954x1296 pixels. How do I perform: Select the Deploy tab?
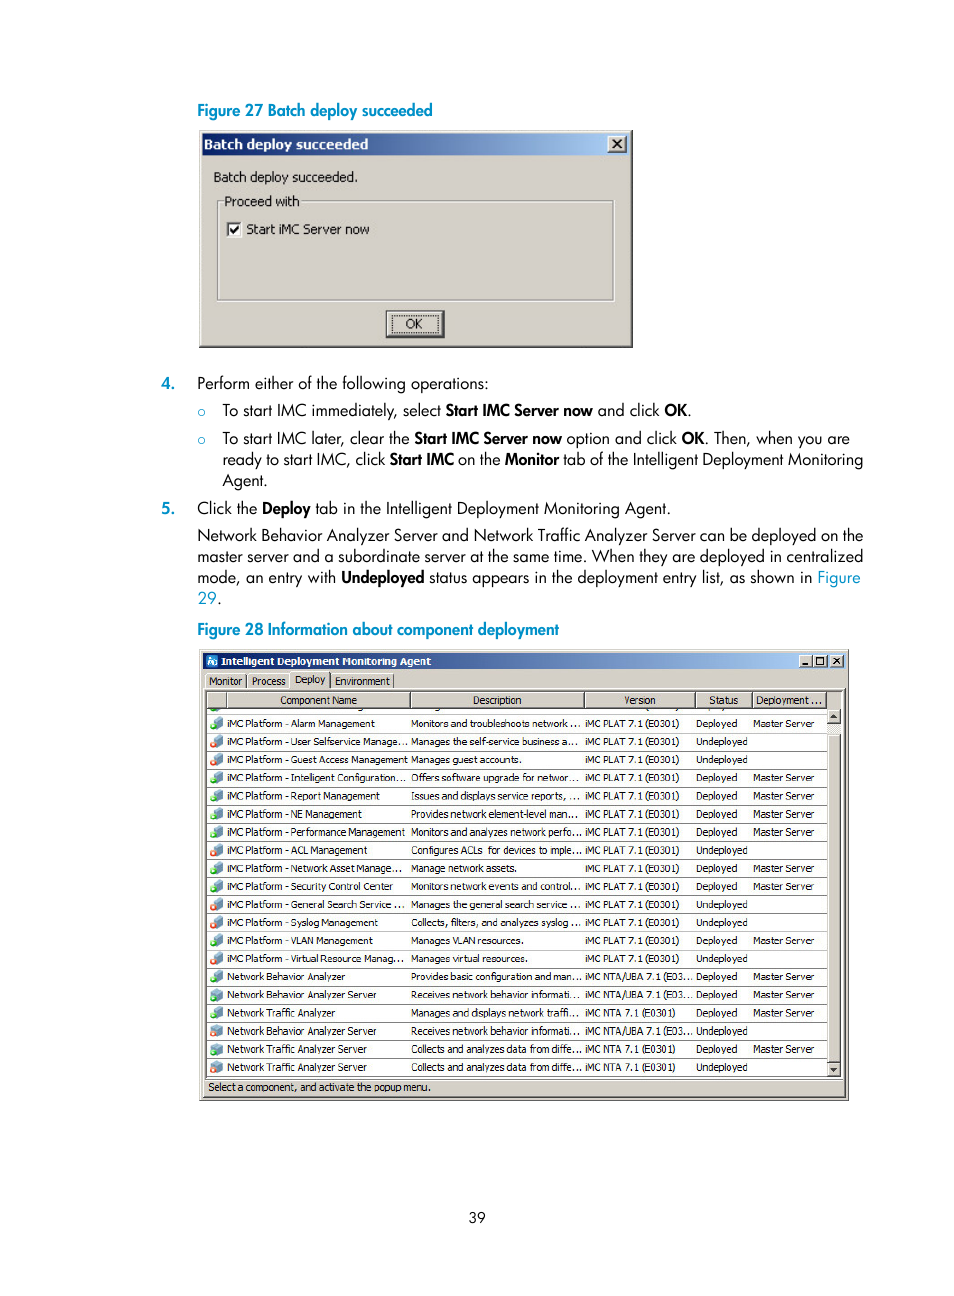(x=310, y=680)
